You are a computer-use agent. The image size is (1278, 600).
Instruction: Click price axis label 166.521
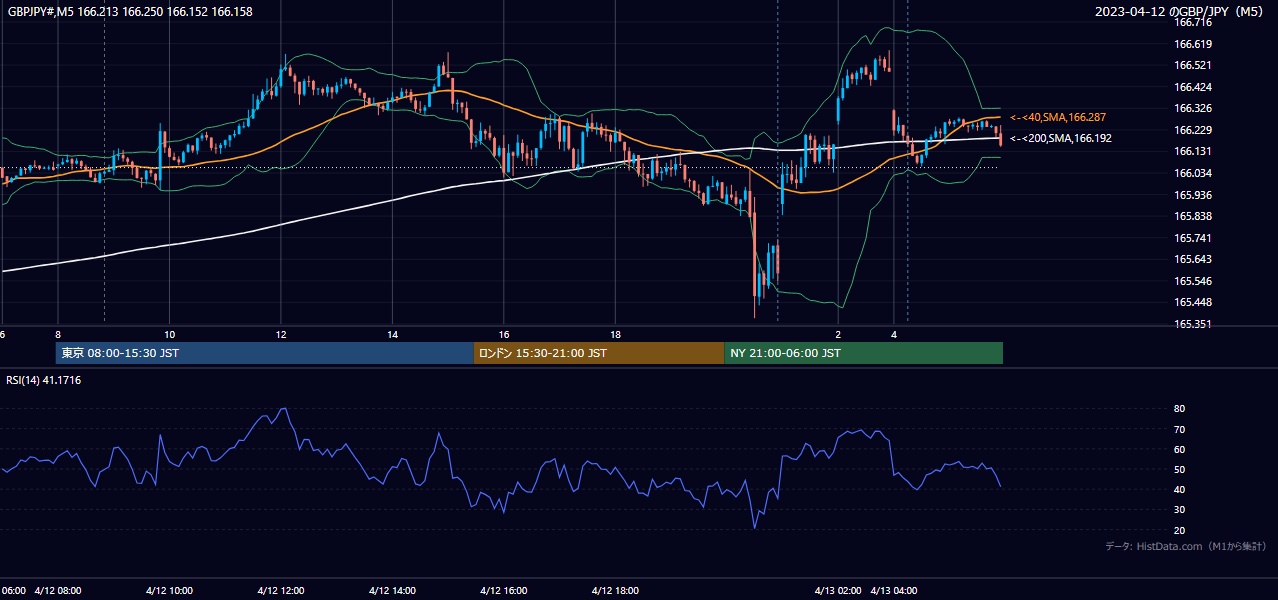point(1193,65)
